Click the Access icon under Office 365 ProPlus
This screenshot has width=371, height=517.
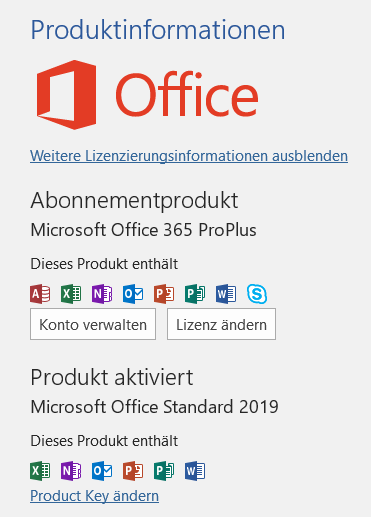pyautogui.click(x=40, y=294)
